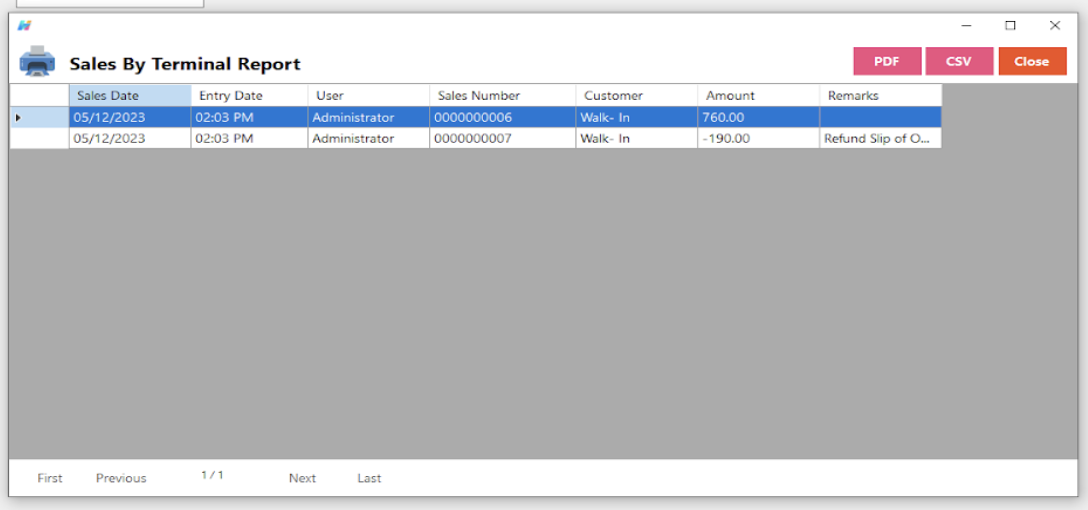Go to the First page
Image resolution: width=1088 pixels, height=510 pixels.
50,478
